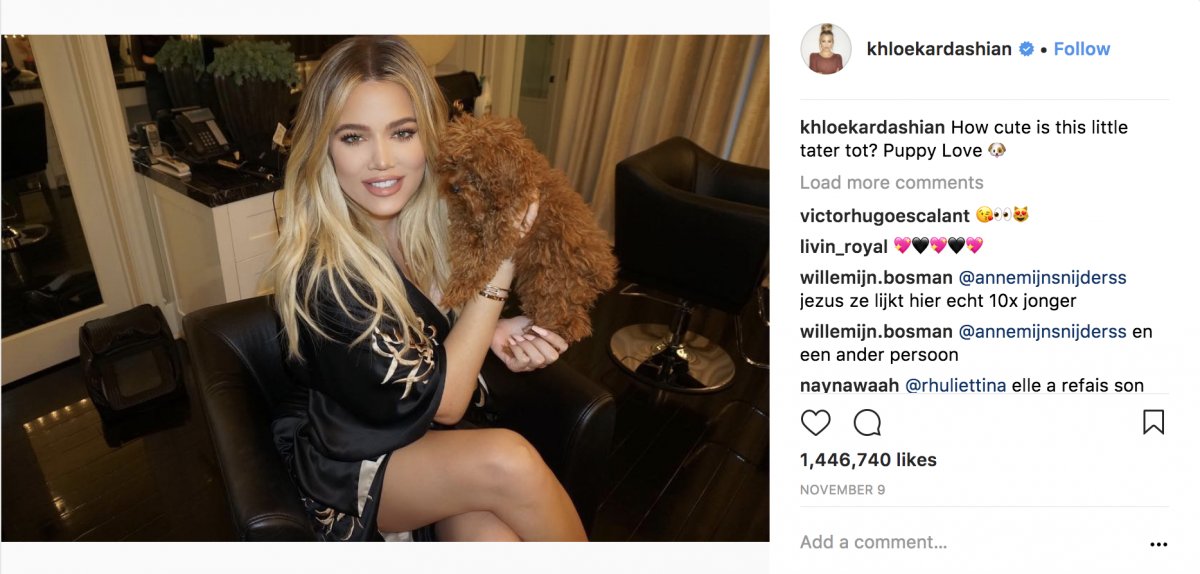Open the three-dots more options menu
Viewport: 1200px width, 574px height.
click(x=1158, y=545)
